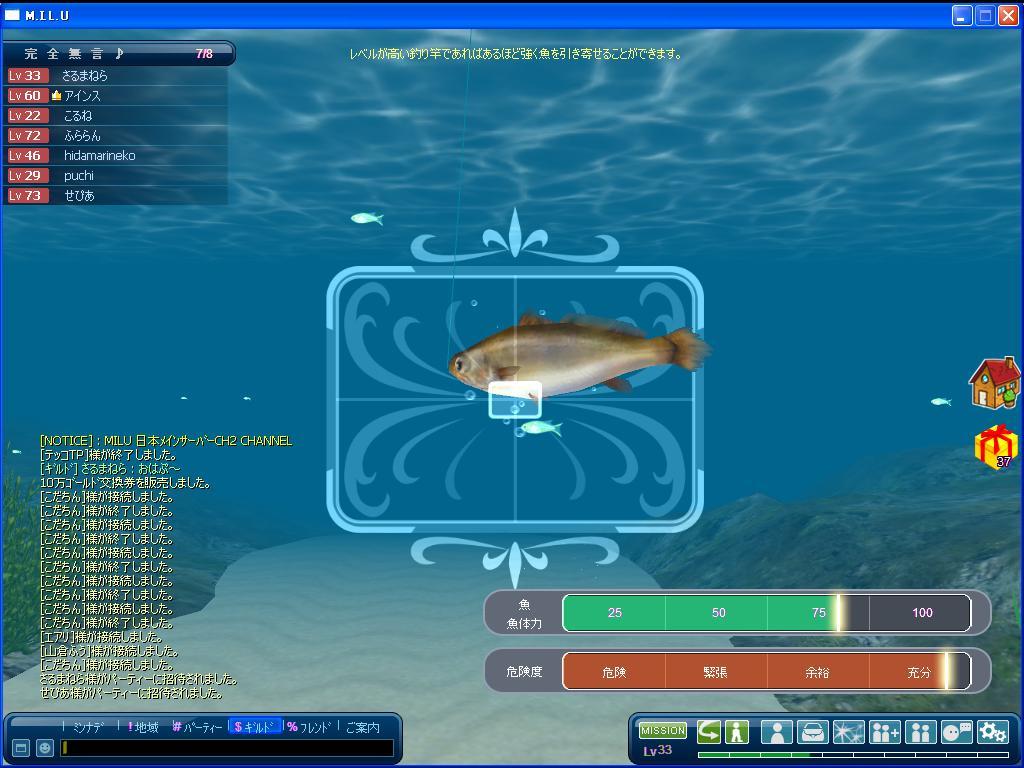Open the bag inventory icon

tap(812, 732)
